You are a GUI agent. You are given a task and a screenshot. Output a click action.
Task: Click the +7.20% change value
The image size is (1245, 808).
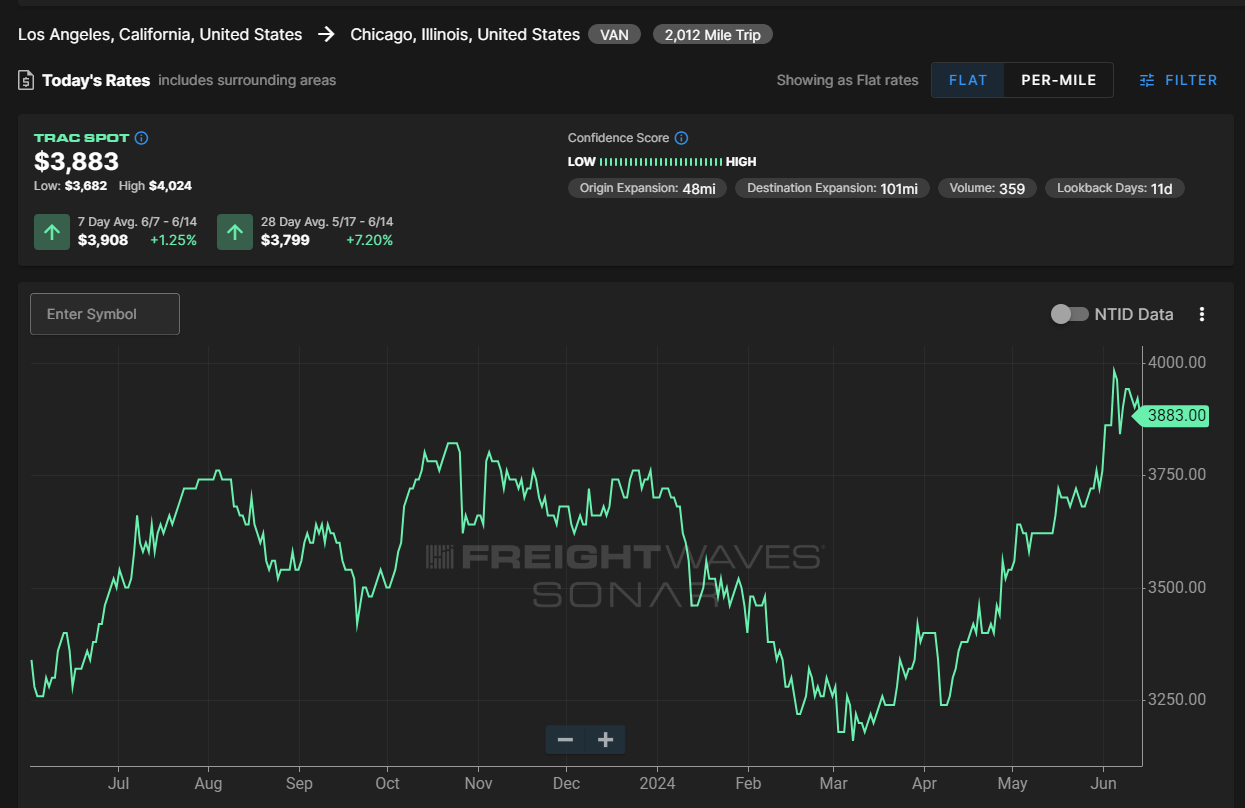point(369,240)
